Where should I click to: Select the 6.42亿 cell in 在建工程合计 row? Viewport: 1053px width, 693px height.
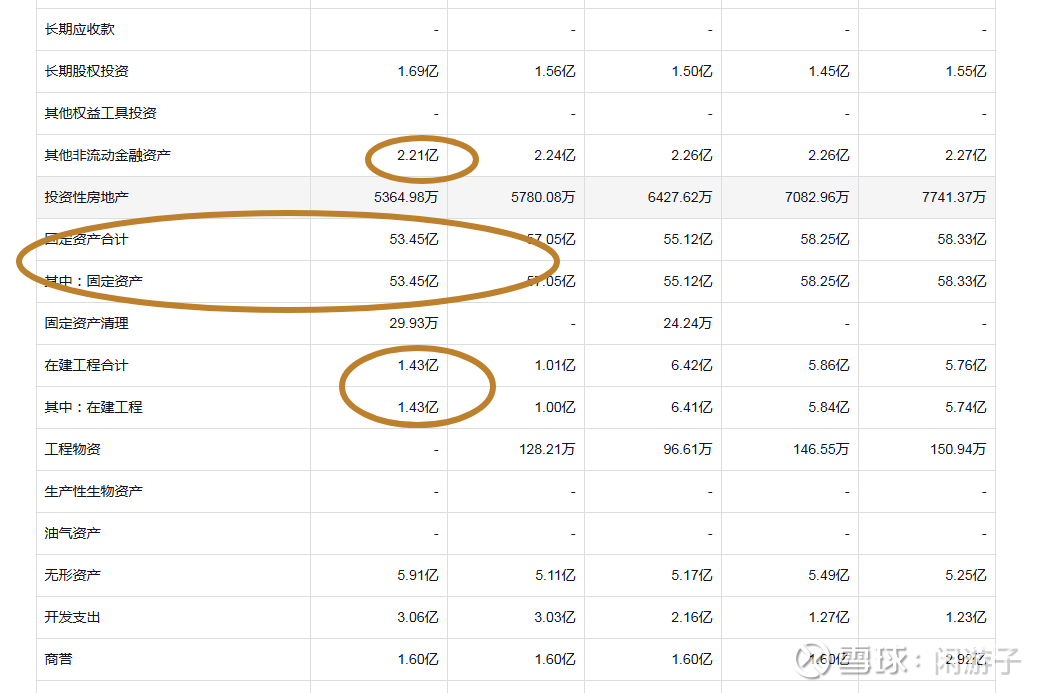tap(691, 366)
